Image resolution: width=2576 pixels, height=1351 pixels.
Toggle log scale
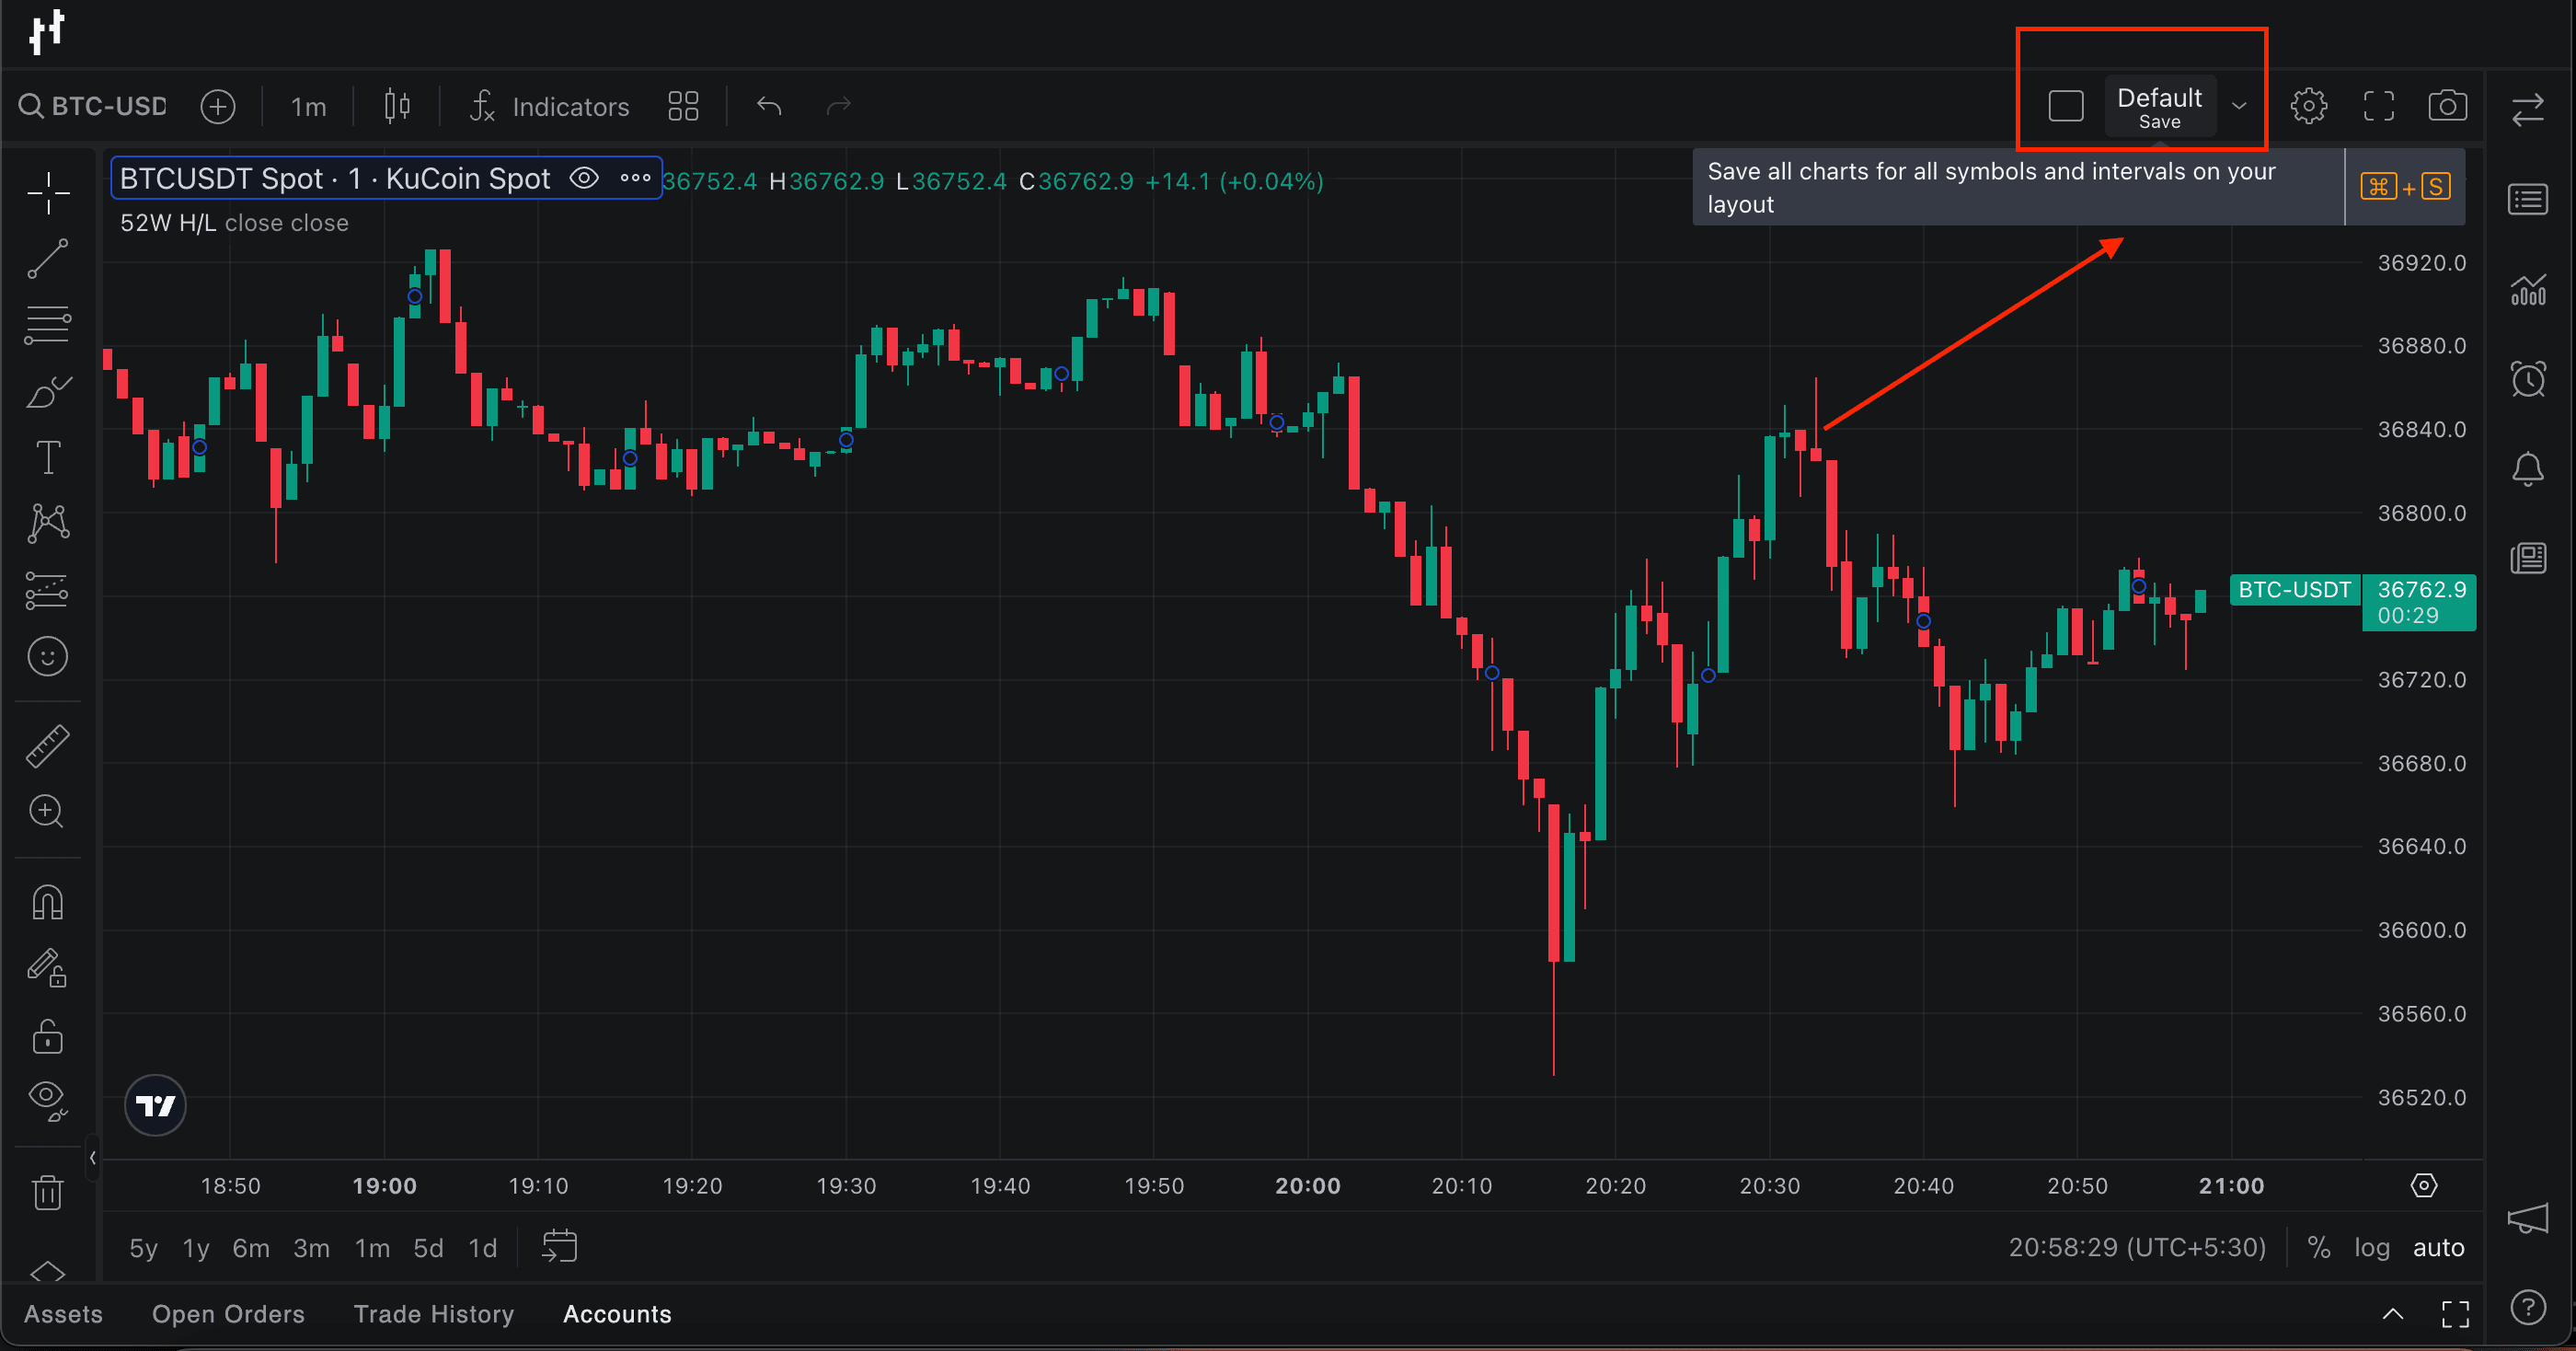click(2371, 1248)
